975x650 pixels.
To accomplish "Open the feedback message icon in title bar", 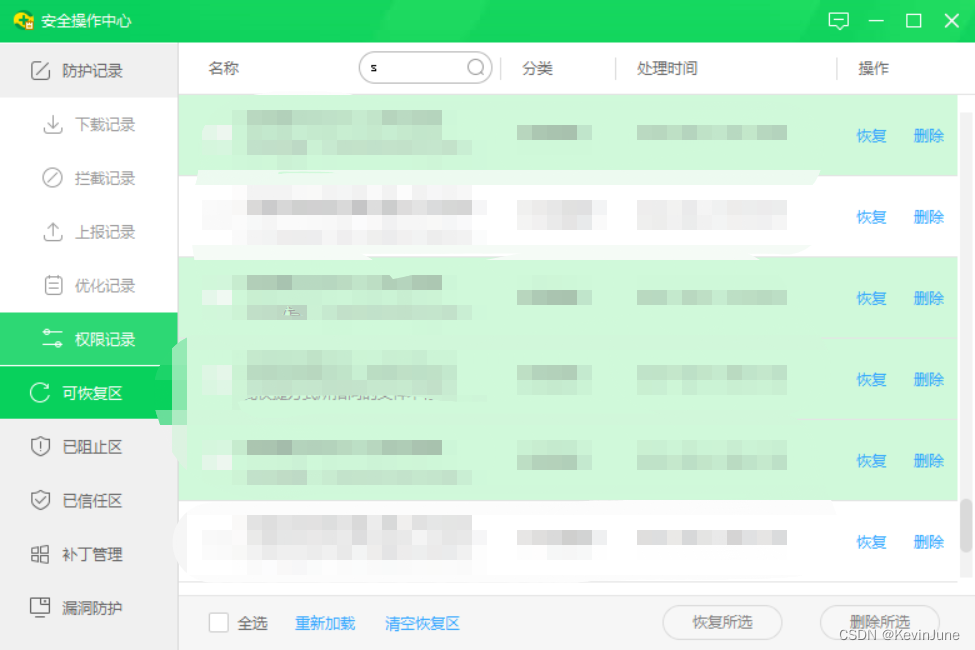I will coord(838,21).
